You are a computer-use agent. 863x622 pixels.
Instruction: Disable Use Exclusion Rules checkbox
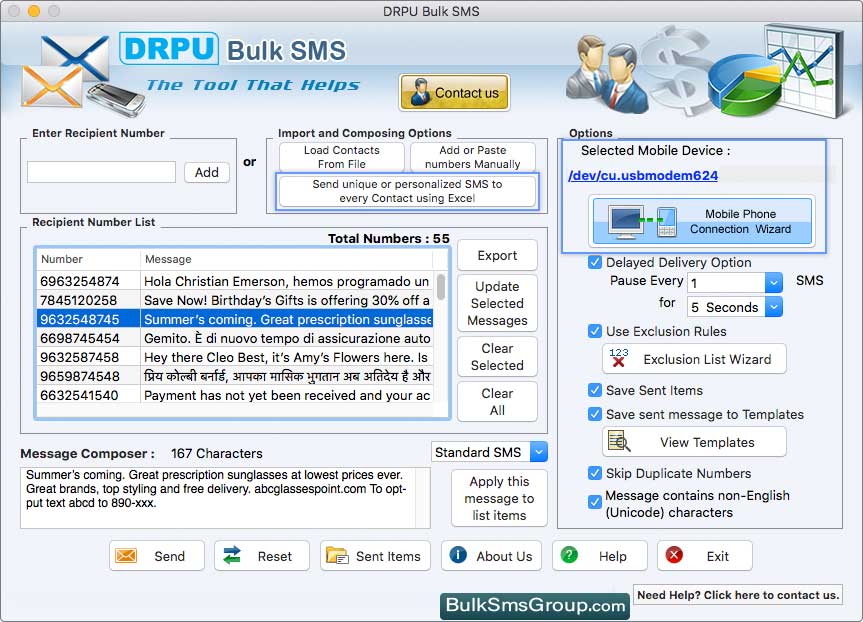(x=594, y=331)
